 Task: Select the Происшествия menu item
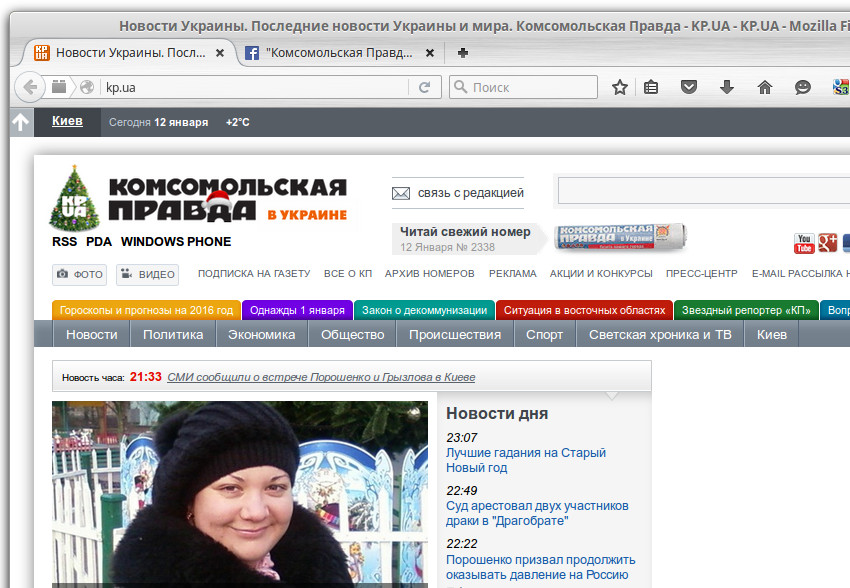click(454, 335)
